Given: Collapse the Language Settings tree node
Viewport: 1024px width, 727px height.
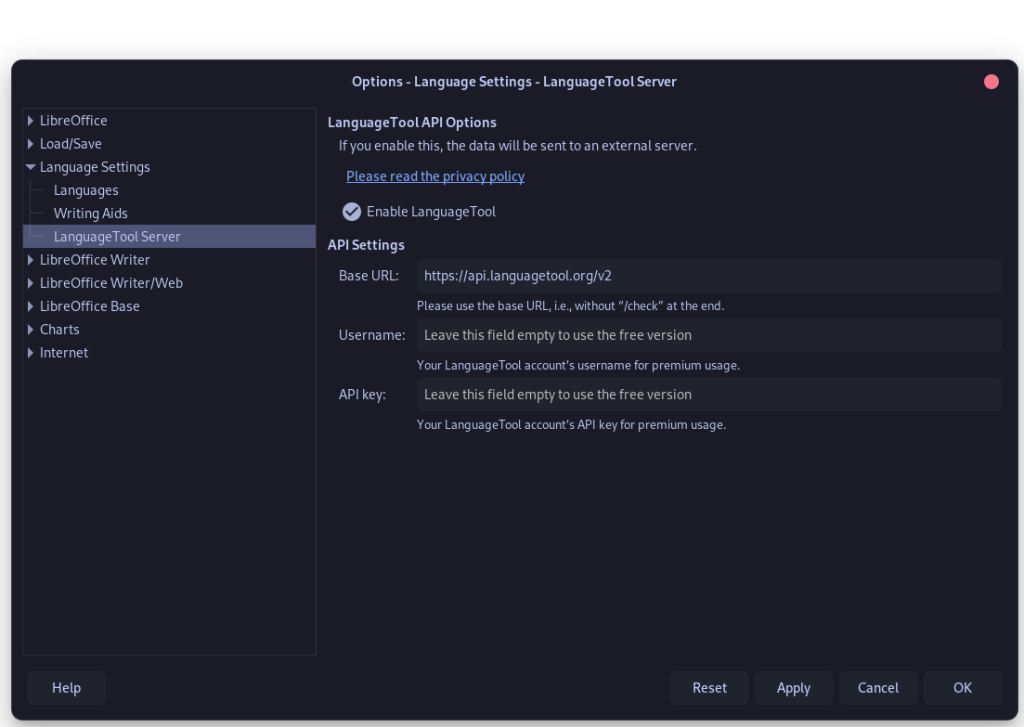Looking at the screenshot, I should pos(31,167).
